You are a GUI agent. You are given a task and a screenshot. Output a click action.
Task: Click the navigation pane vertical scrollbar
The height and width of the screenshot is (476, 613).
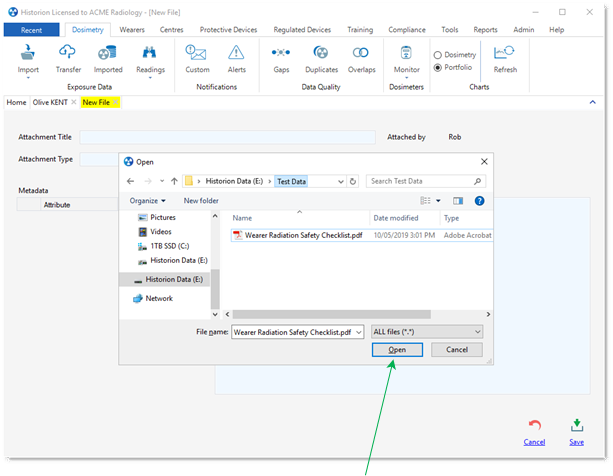(215, 289)
